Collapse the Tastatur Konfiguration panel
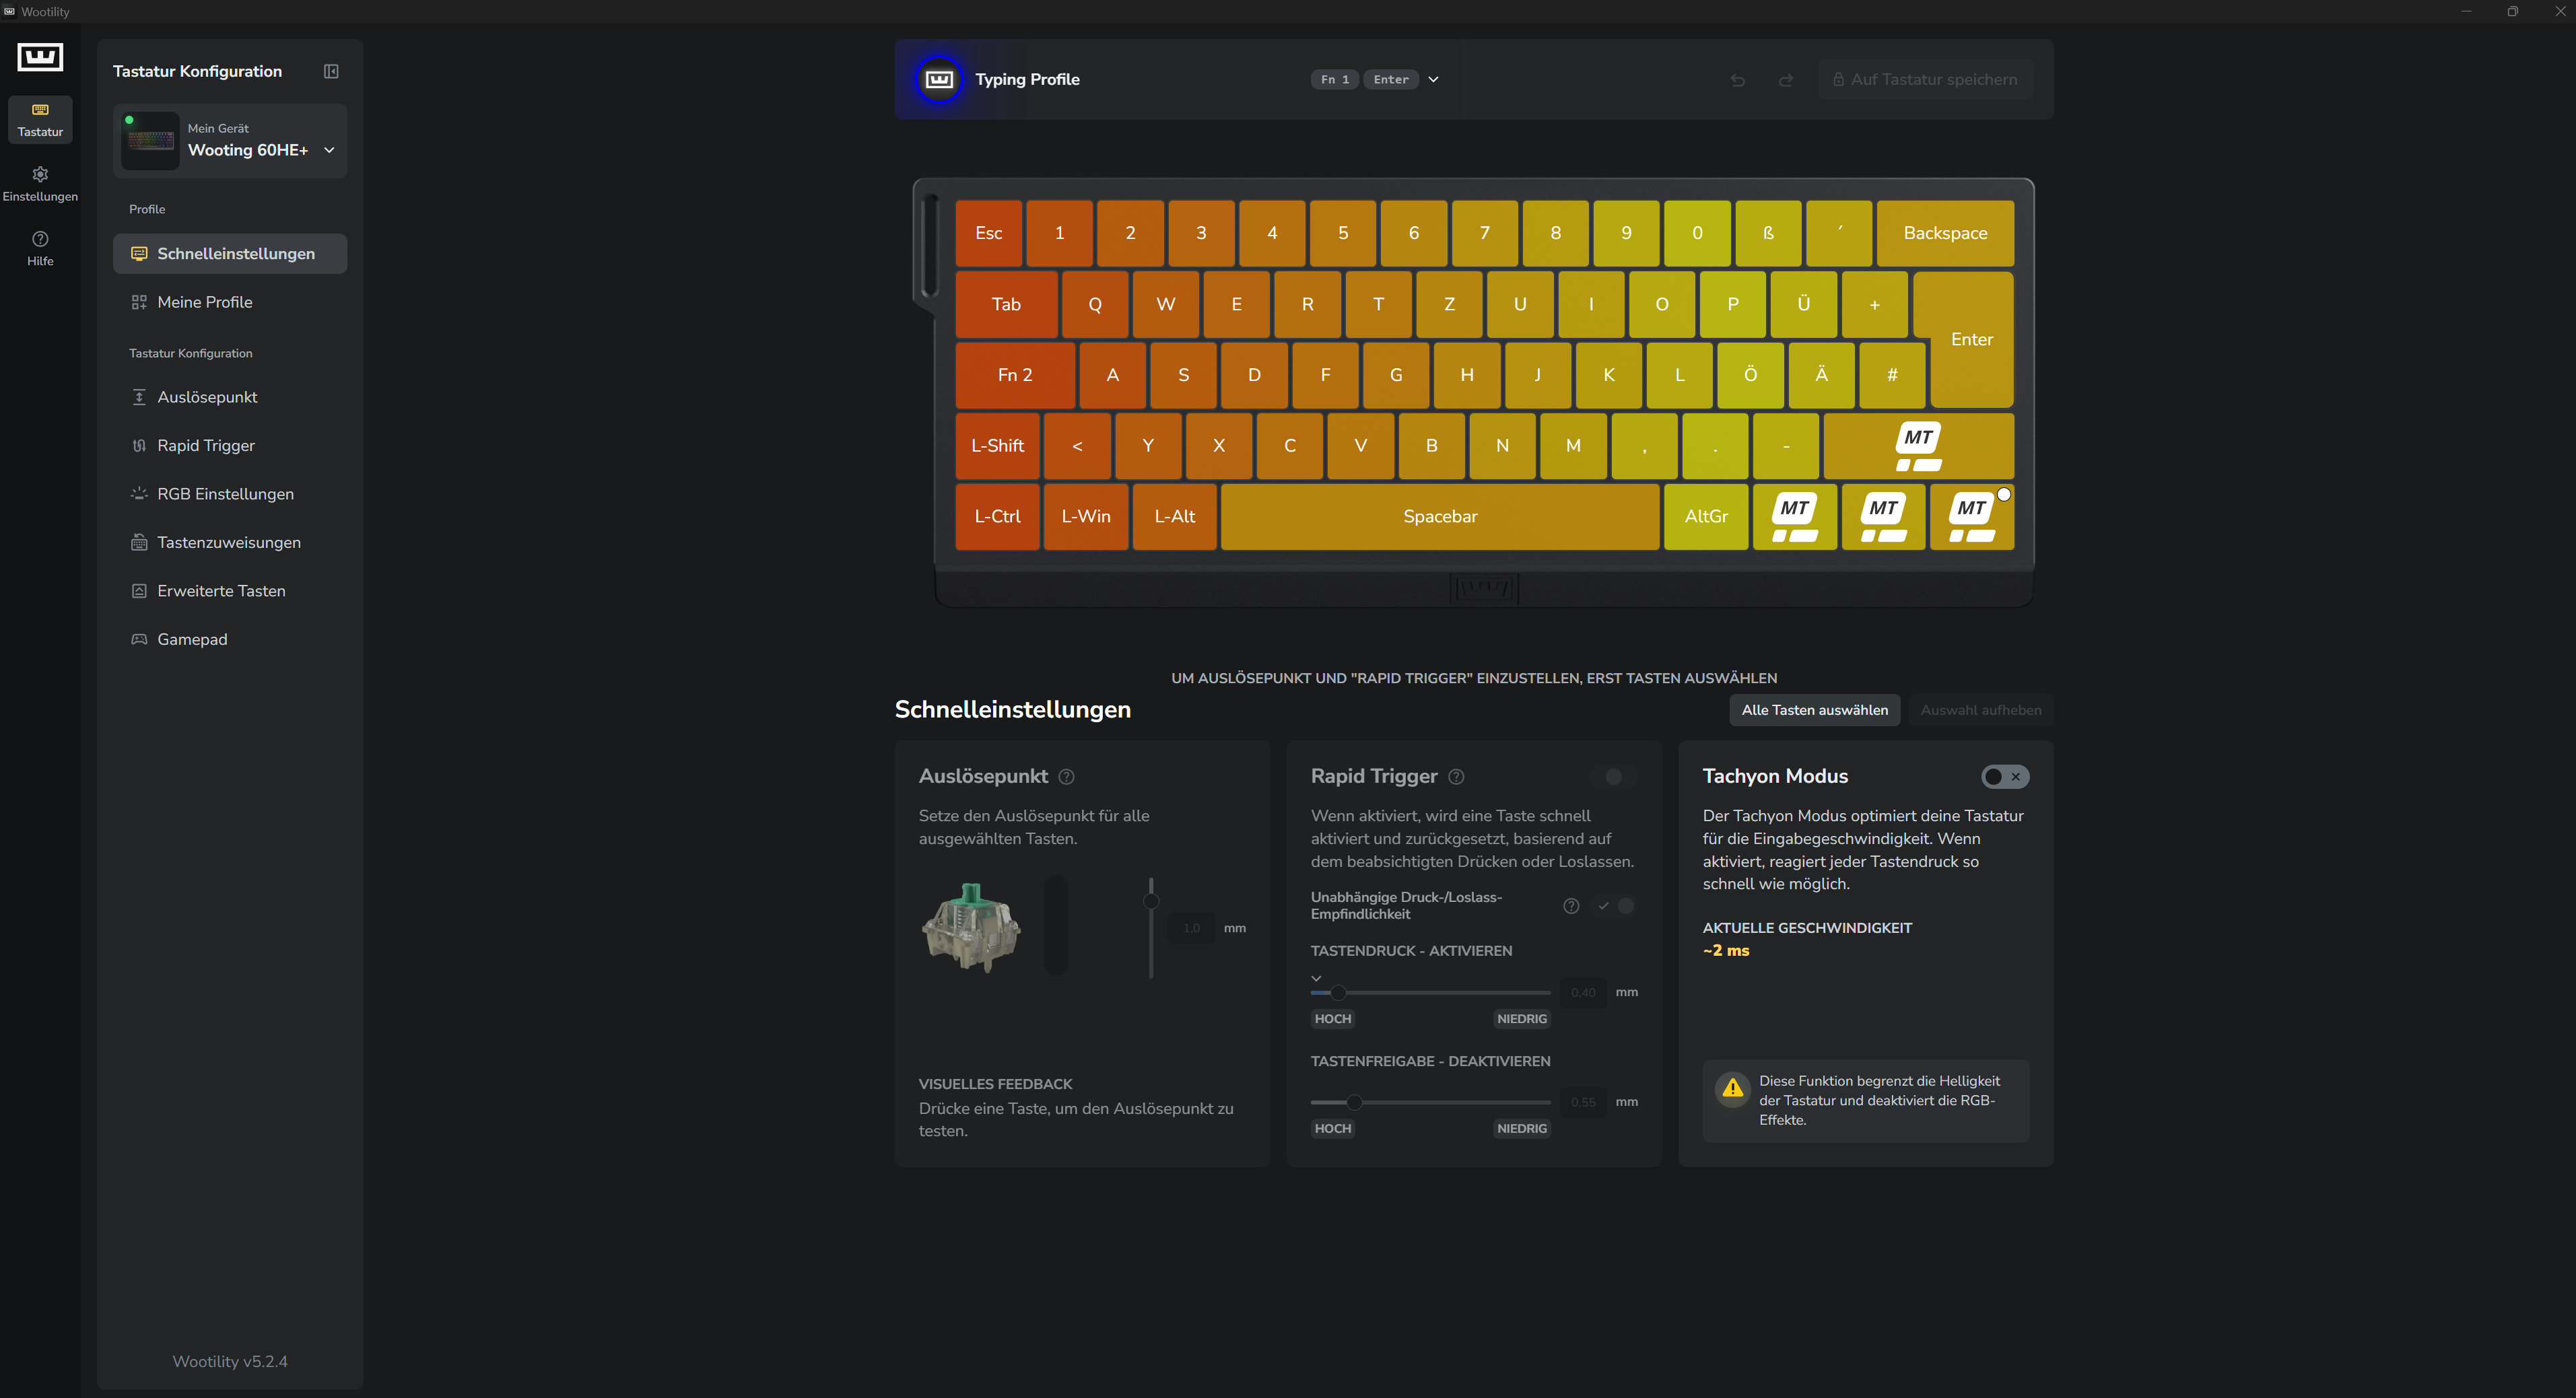Viewport: 2576px width, 1398px height. coord(331,71)
